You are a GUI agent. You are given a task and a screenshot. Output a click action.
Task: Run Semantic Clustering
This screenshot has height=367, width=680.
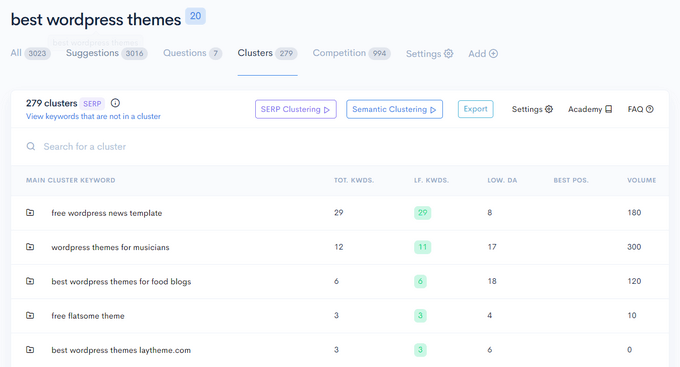pyautogui.click(x=394, y=109)
